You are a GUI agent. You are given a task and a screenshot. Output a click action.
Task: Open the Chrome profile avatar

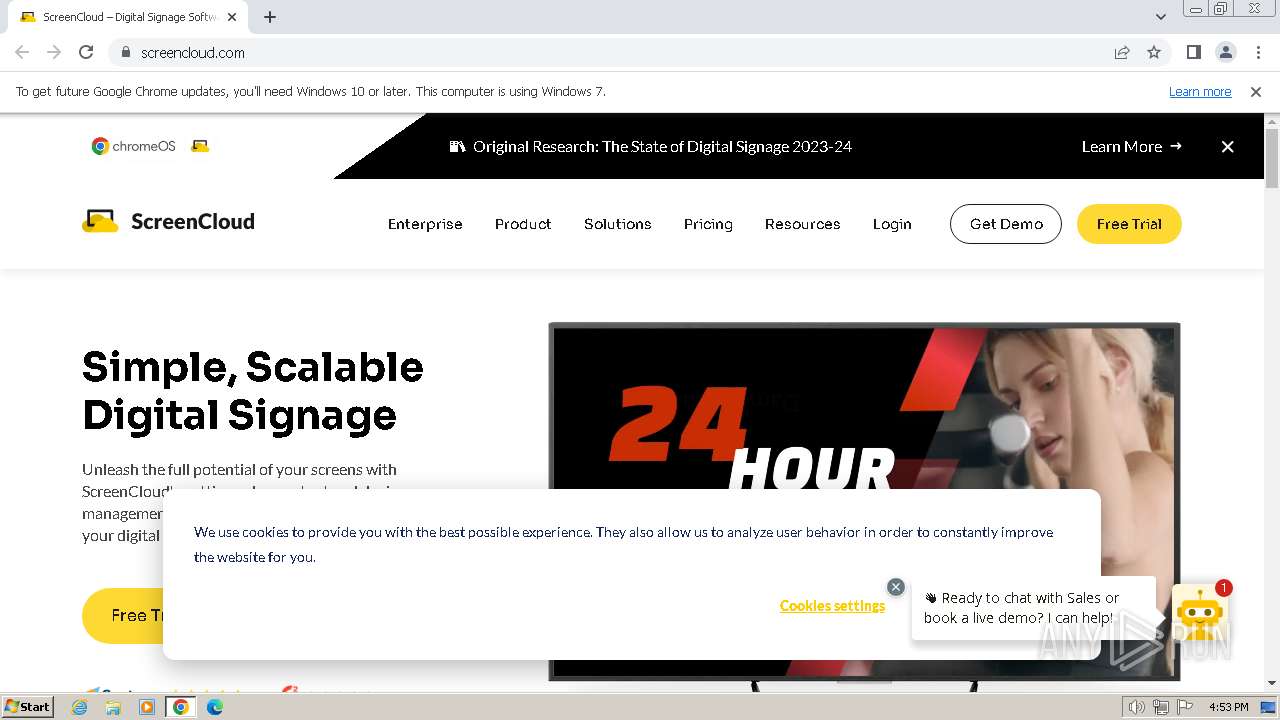point(1225,52)
